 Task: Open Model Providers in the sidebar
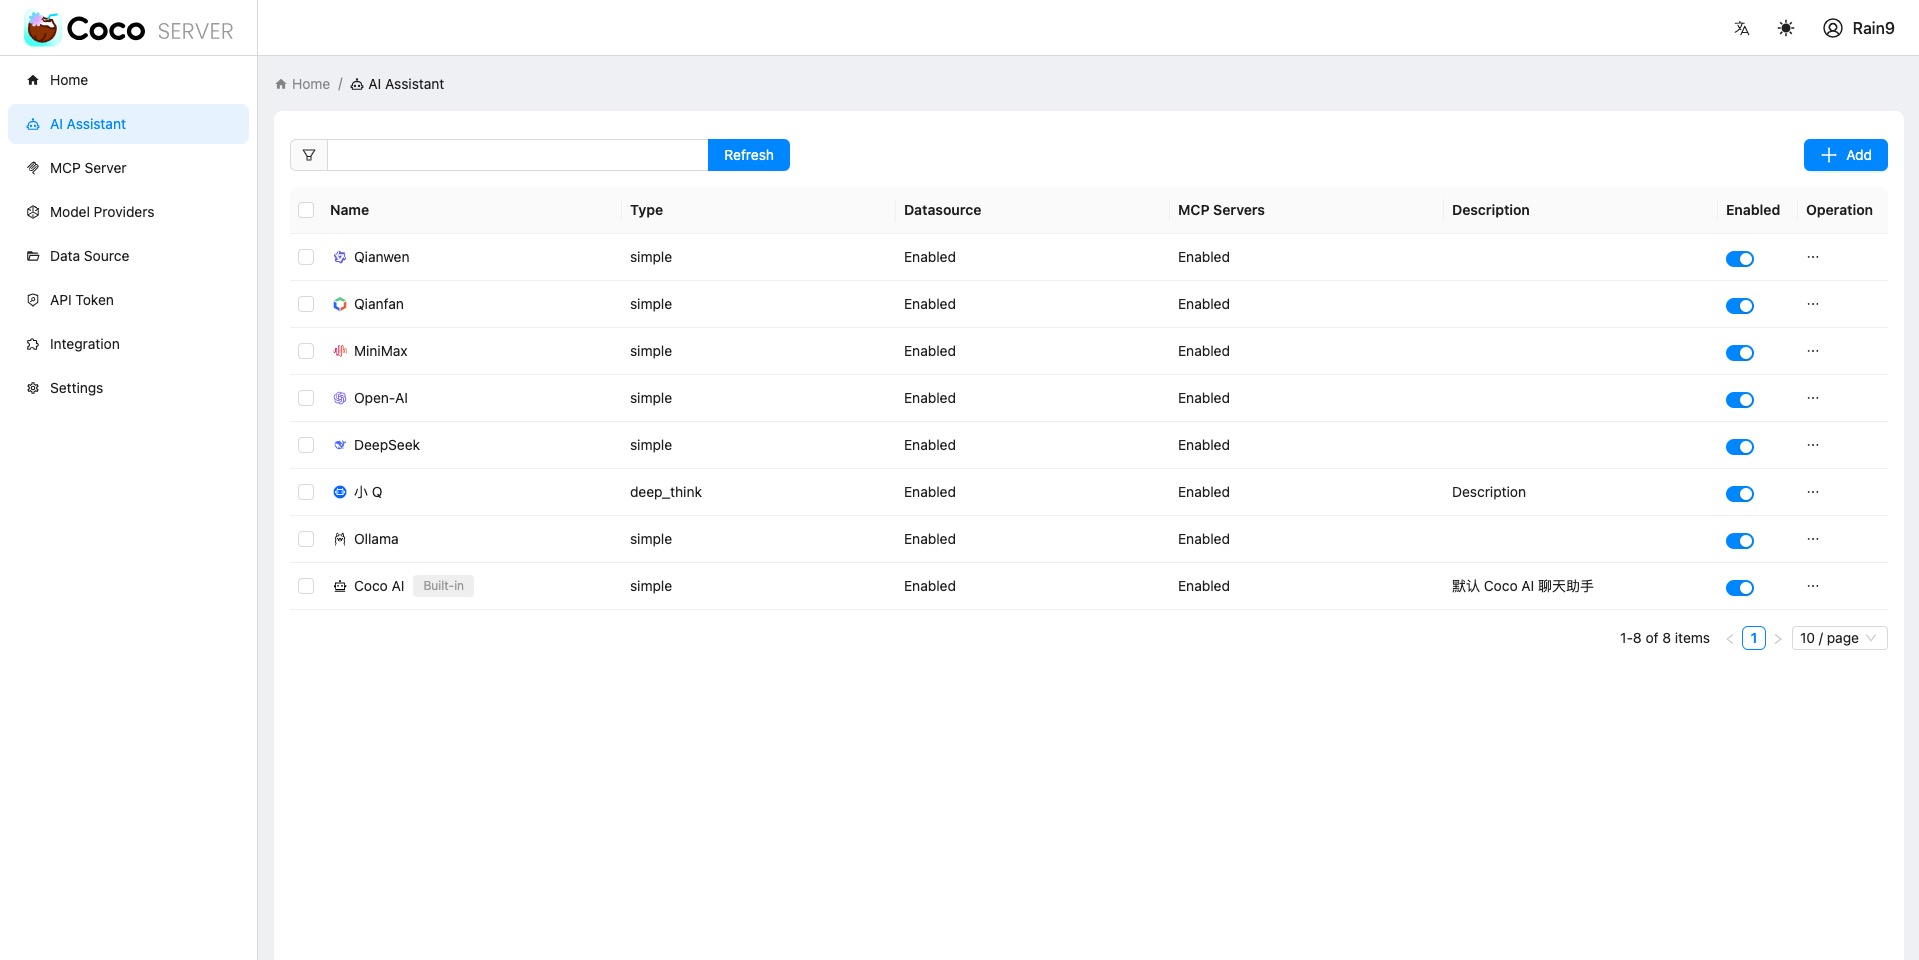(128, 212)
